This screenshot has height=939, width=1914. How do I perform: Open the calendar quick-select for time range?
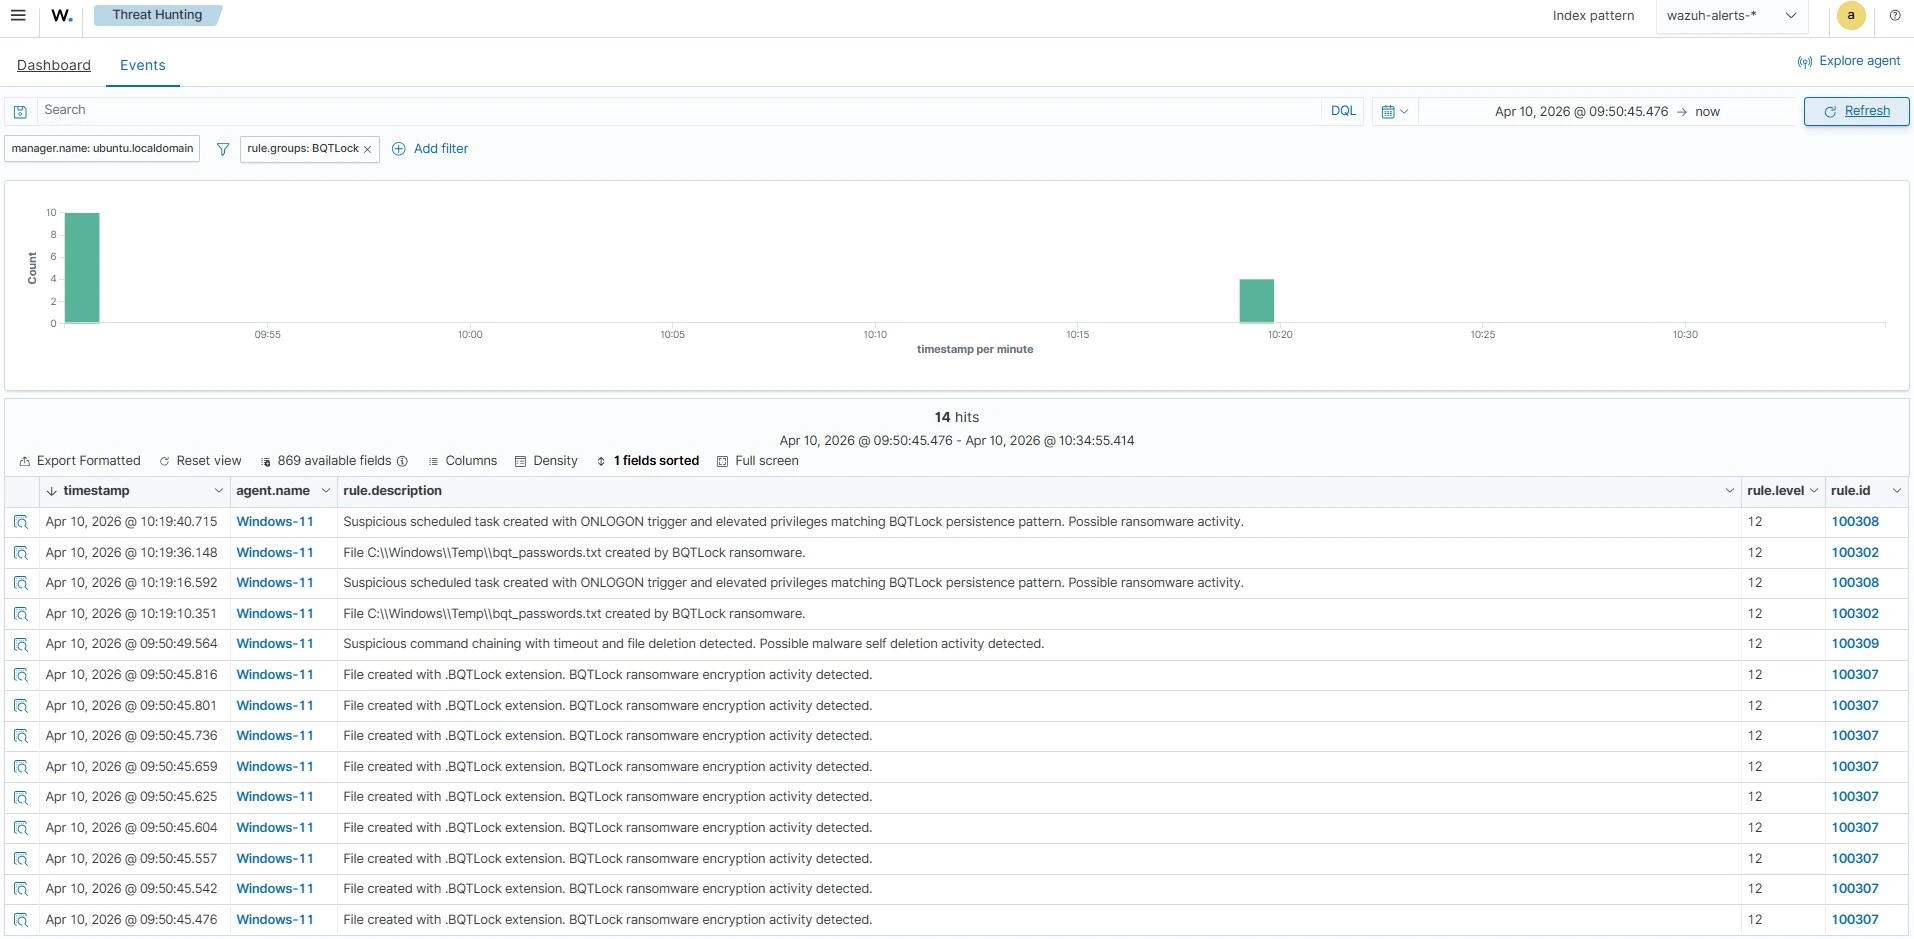1392,111
